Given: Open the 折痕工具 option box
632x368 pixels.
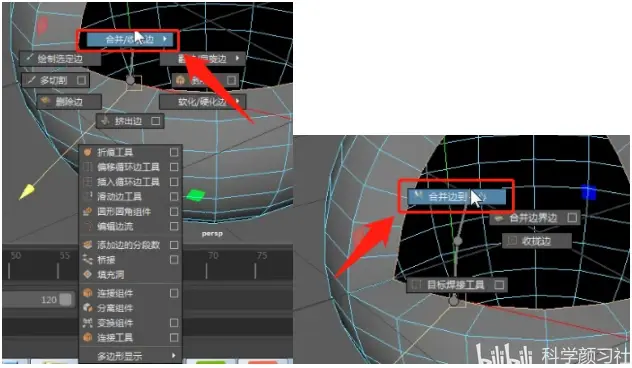Looking at the screenshot, I should pos(174,152).
